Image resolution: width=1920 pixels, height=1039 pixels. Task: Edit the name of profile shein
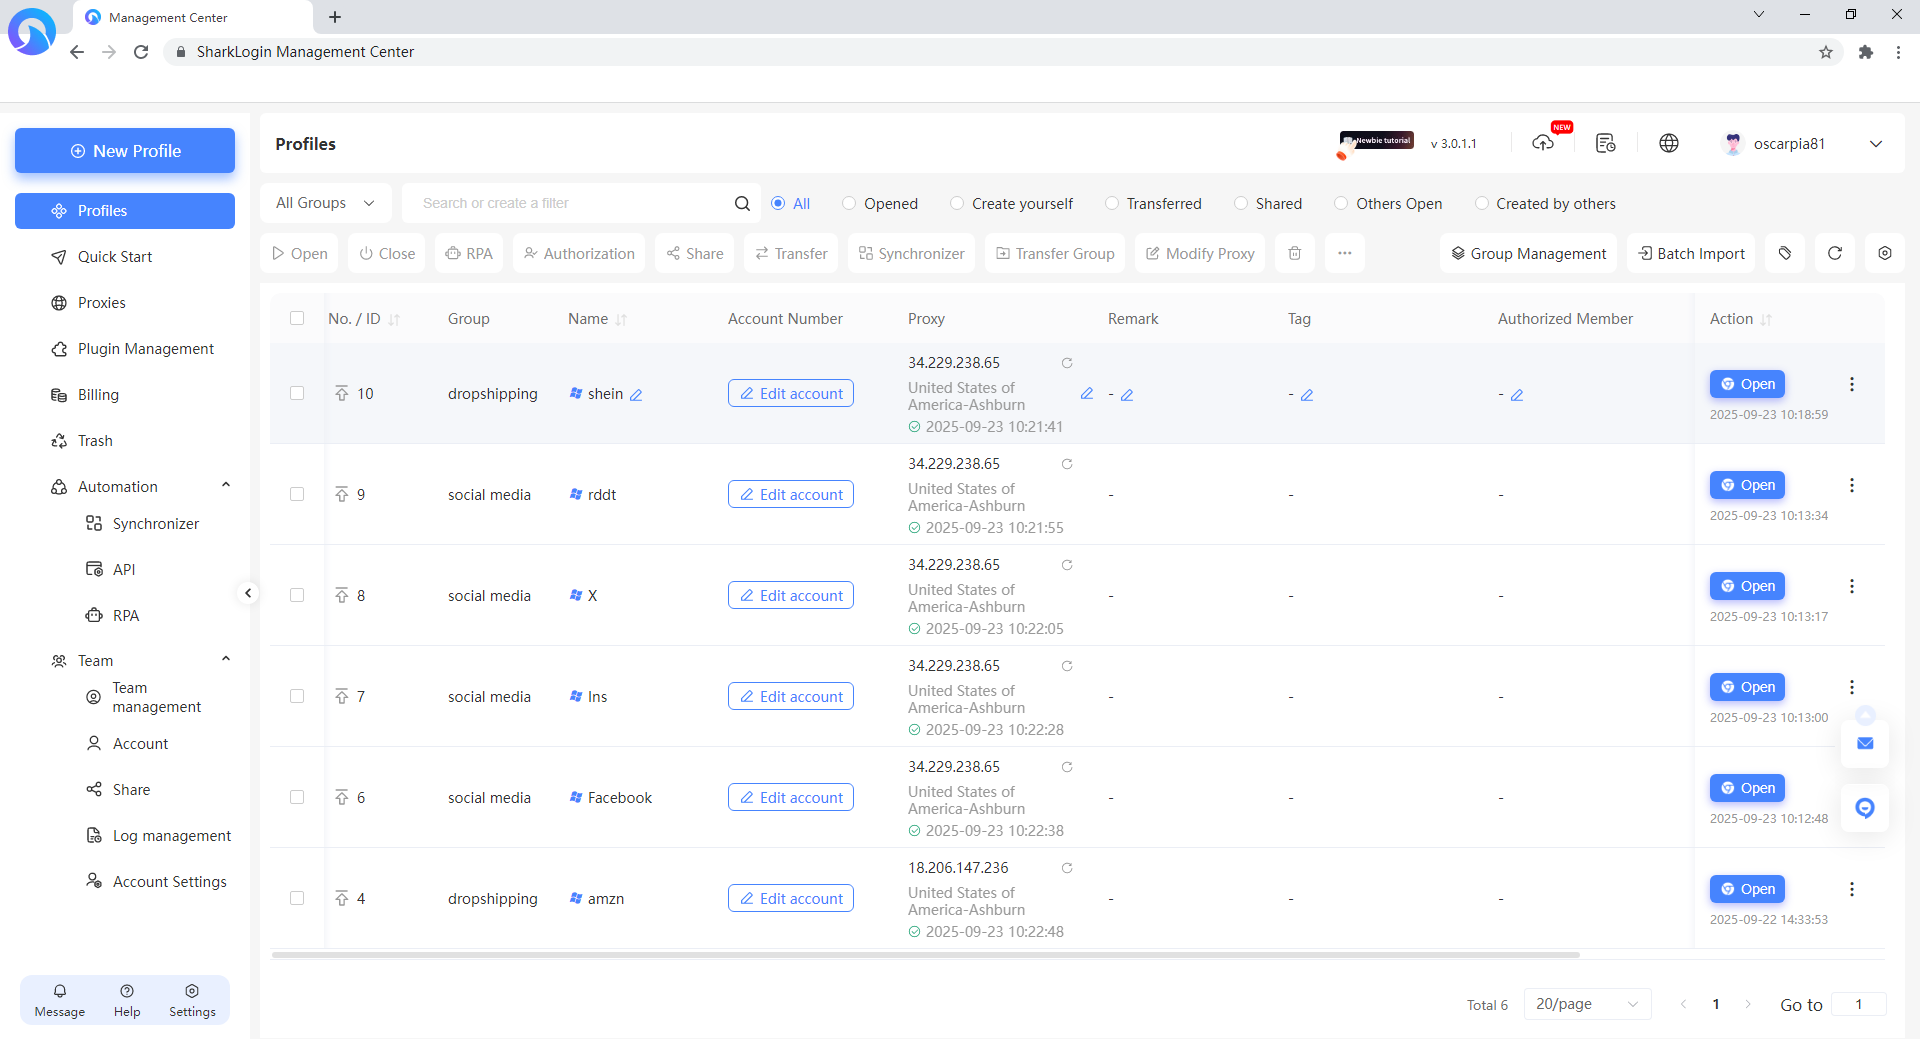(636, 395)
